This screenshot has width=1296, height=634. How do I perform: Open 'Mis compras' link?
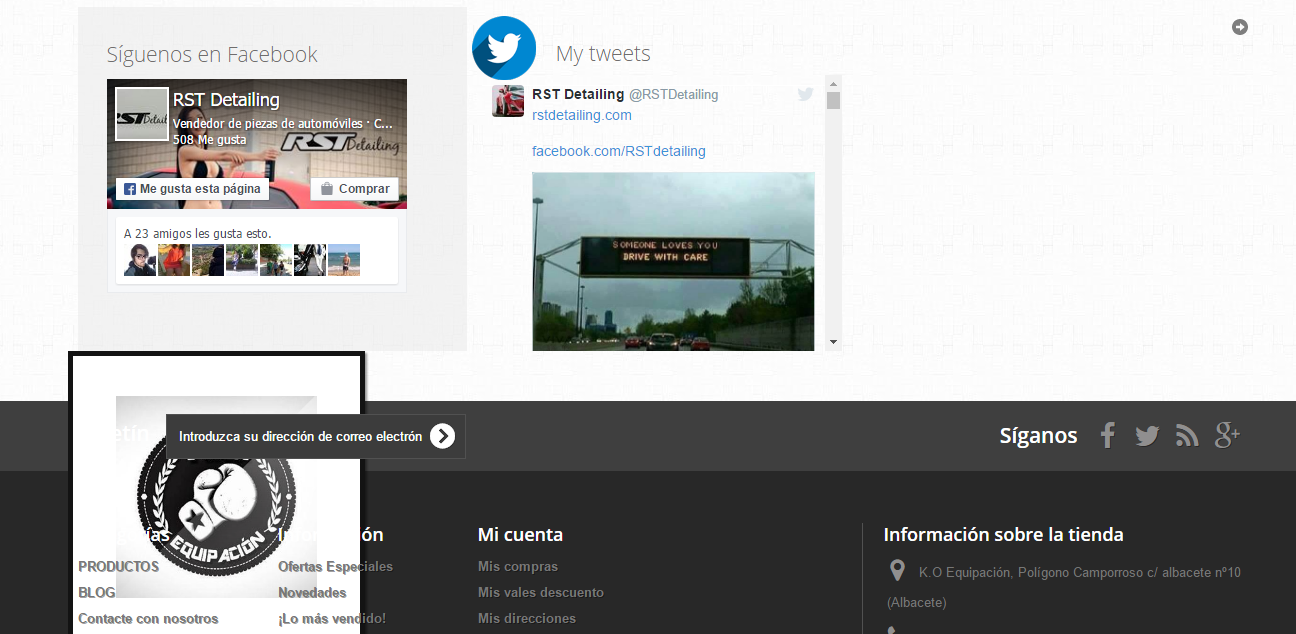pos(518,566)
